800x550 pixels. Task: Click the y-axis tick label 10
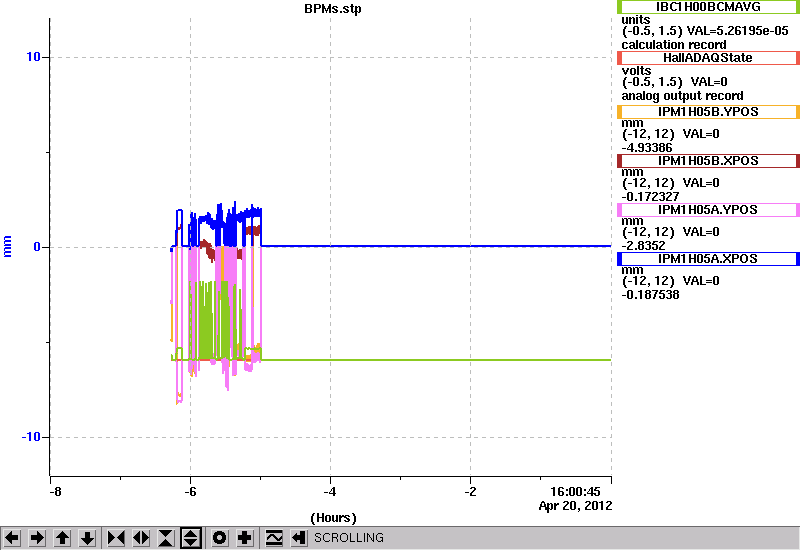pos(33,57)
